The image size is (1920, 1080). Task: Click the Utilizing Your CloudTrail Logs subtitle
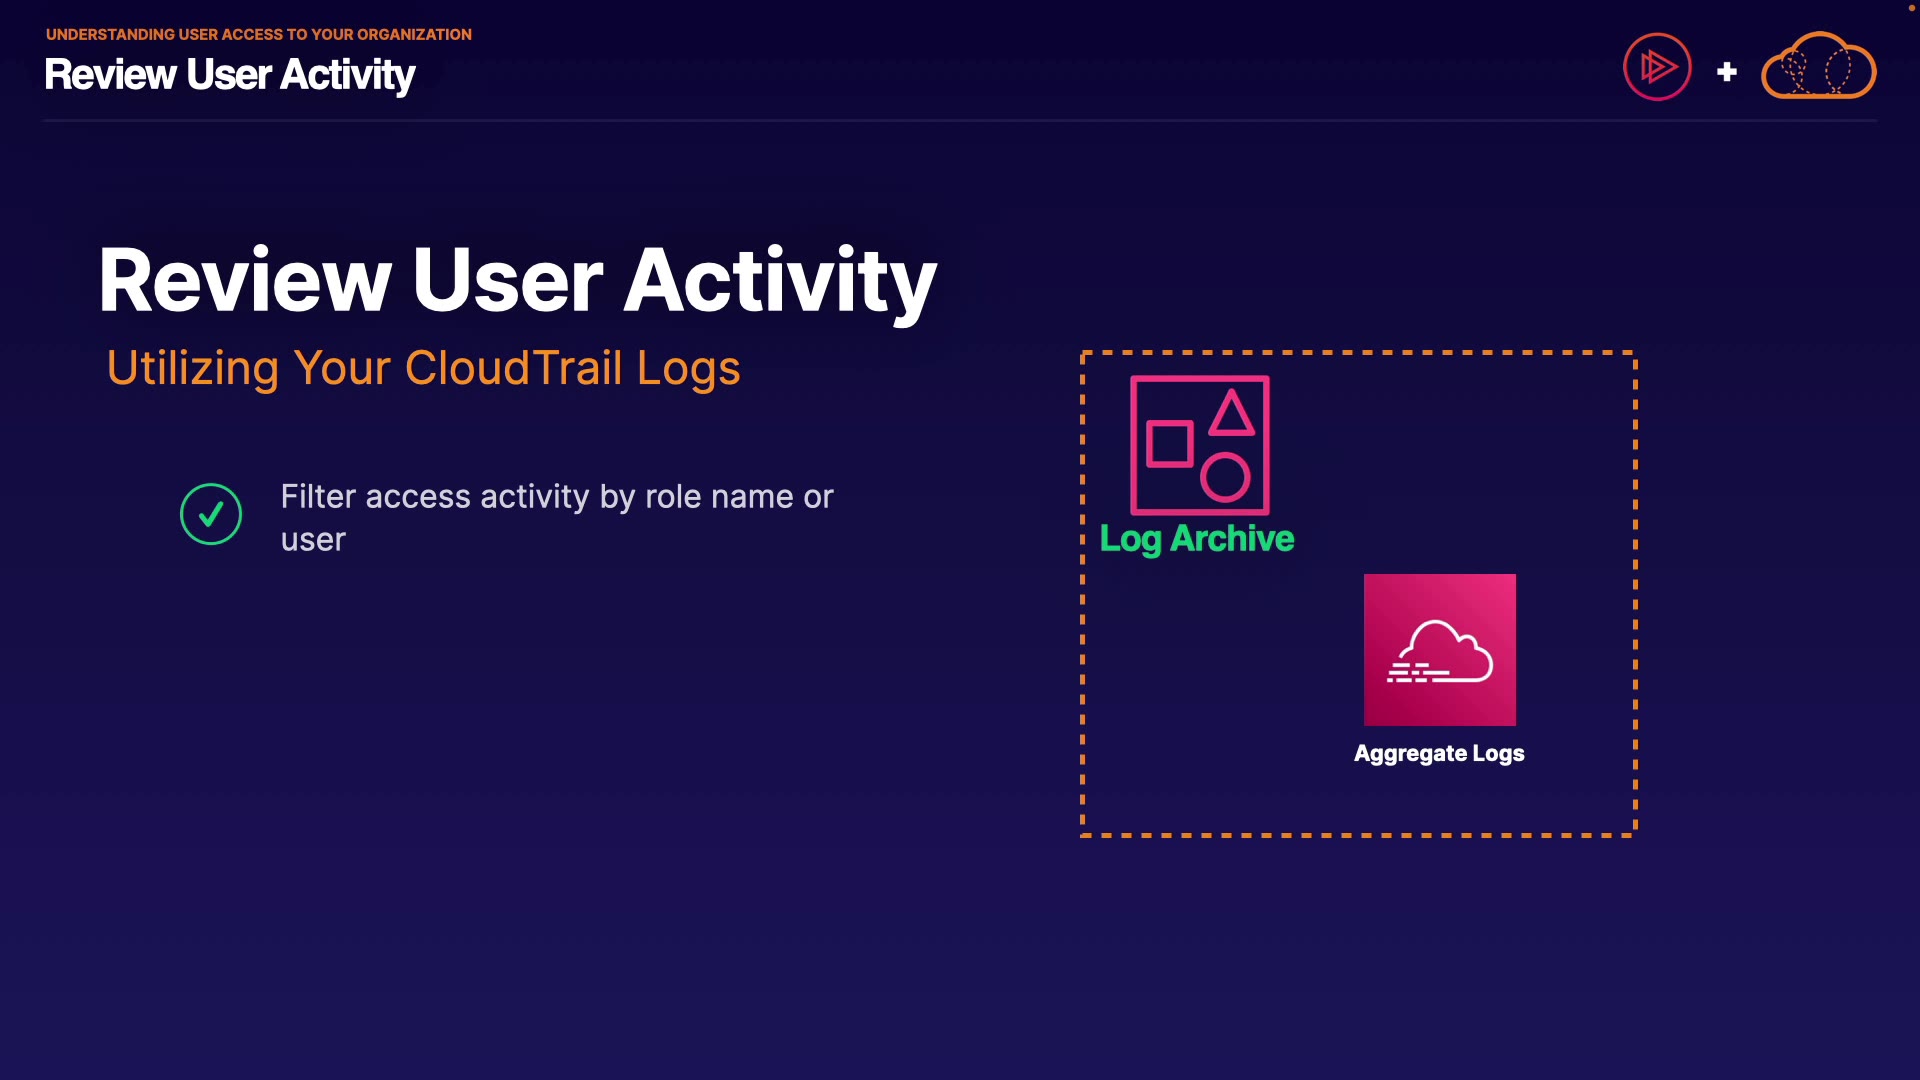[423, 368]
